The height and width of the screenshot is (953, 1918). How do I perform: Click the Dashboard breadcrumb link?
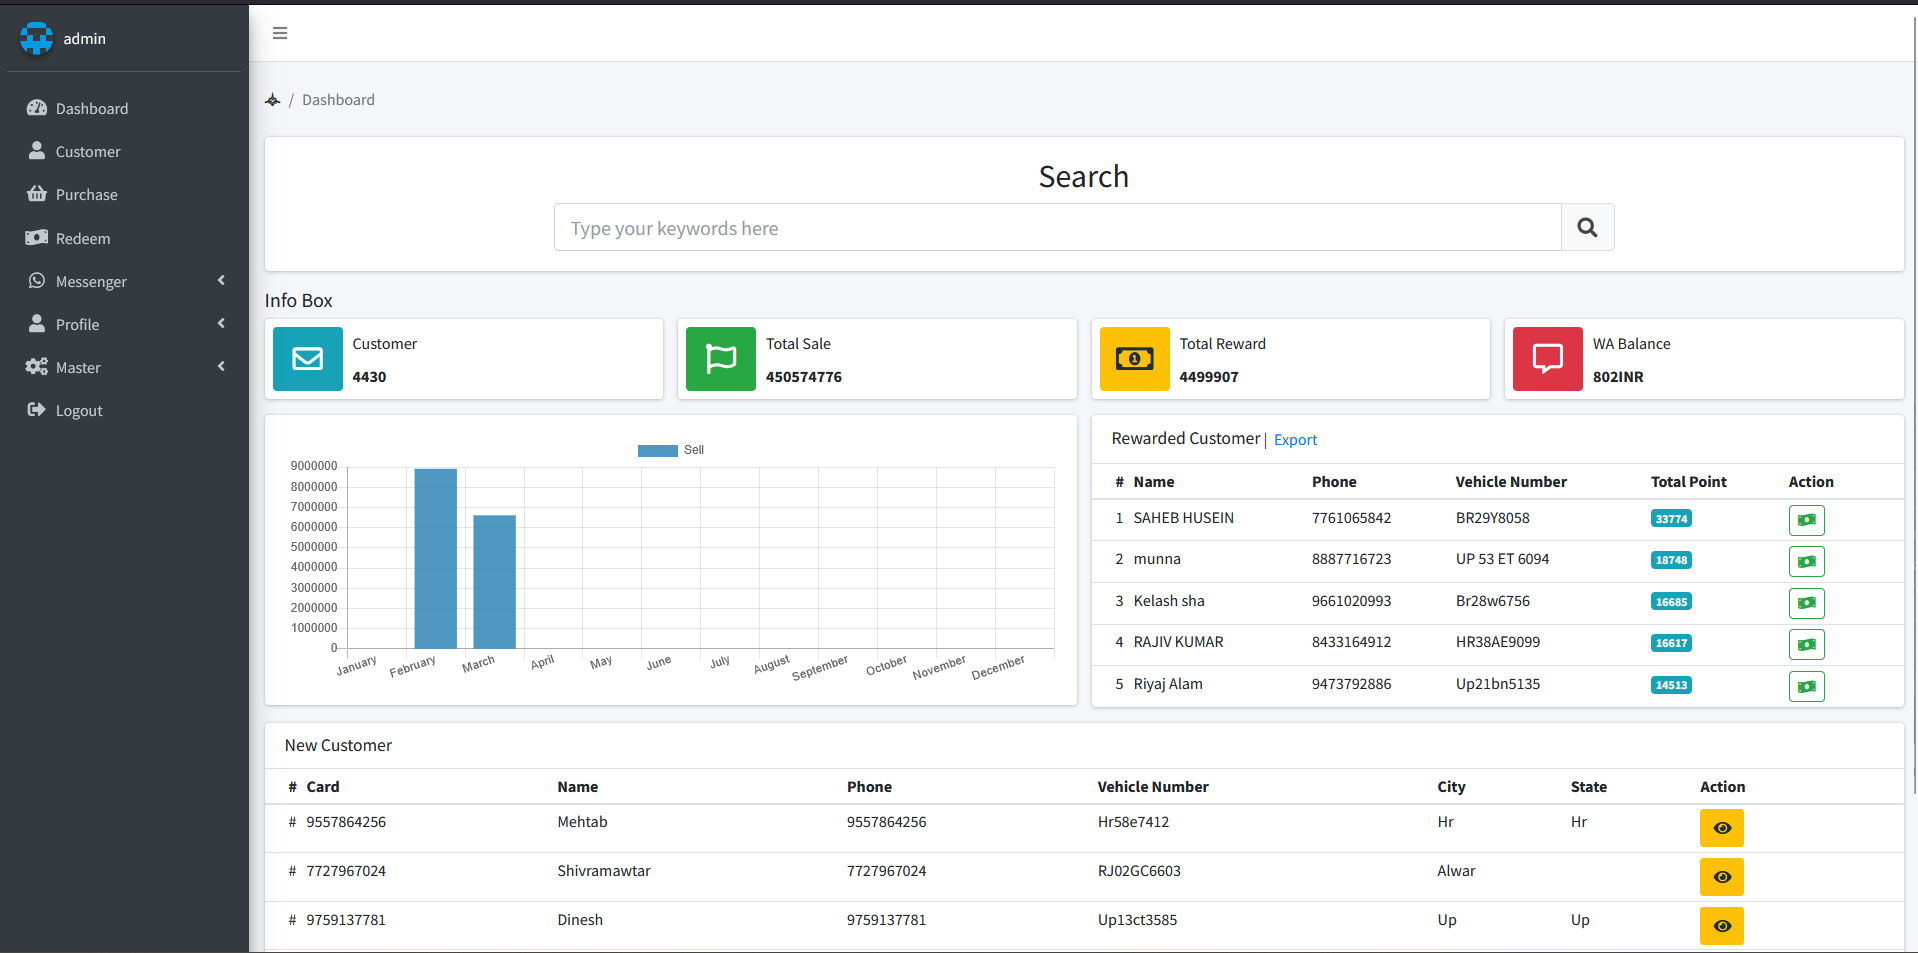[x=338, y=99]
